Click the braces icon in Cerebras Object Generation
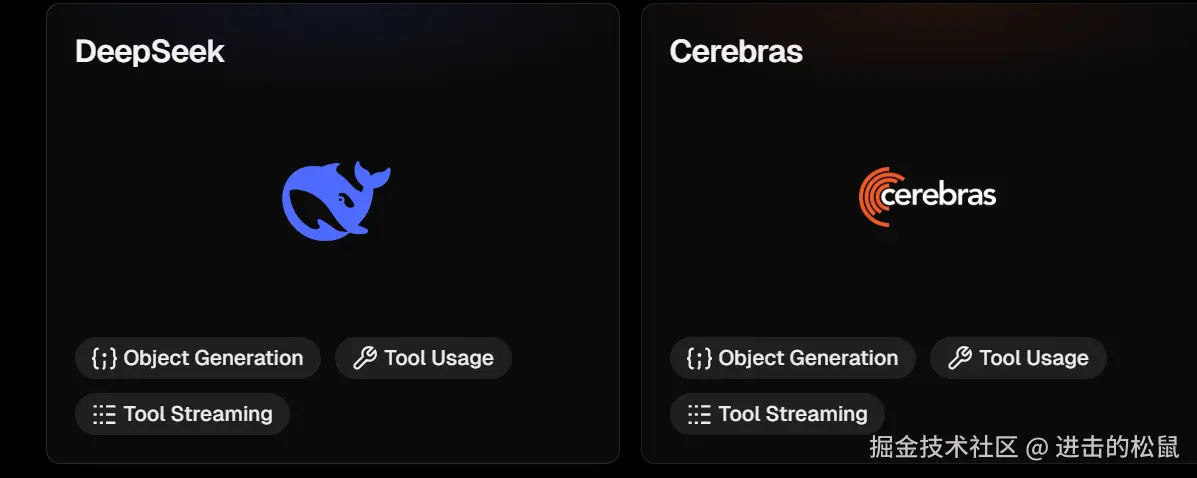 click(699, 358)
